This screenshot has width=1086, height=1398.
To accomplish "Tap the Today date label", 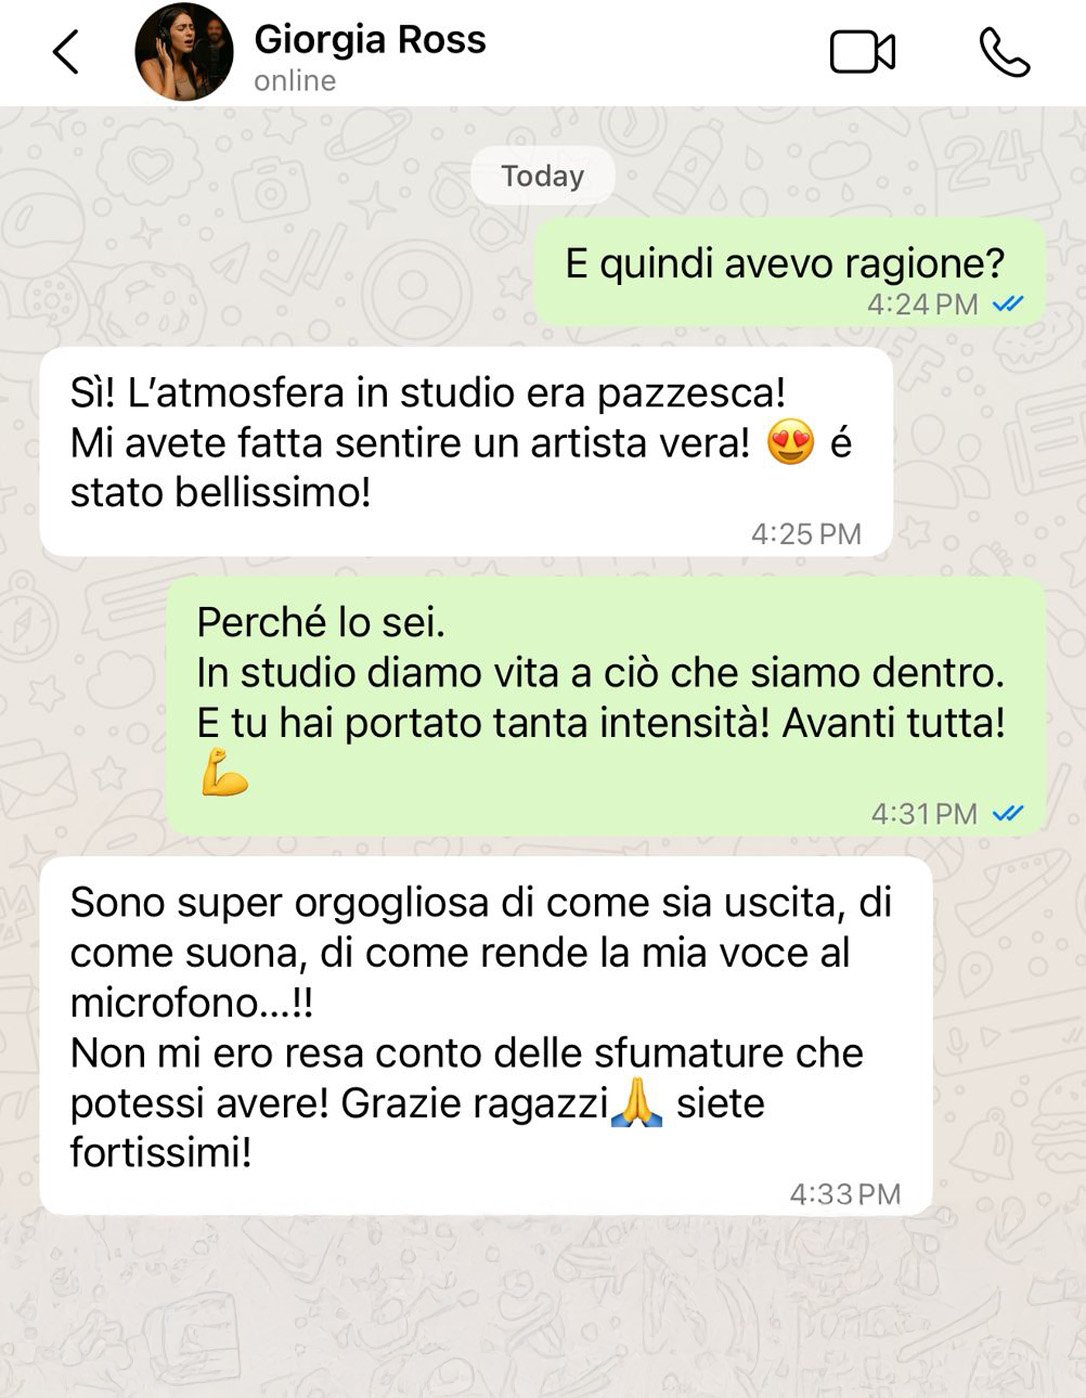I will tap(543, 176).
